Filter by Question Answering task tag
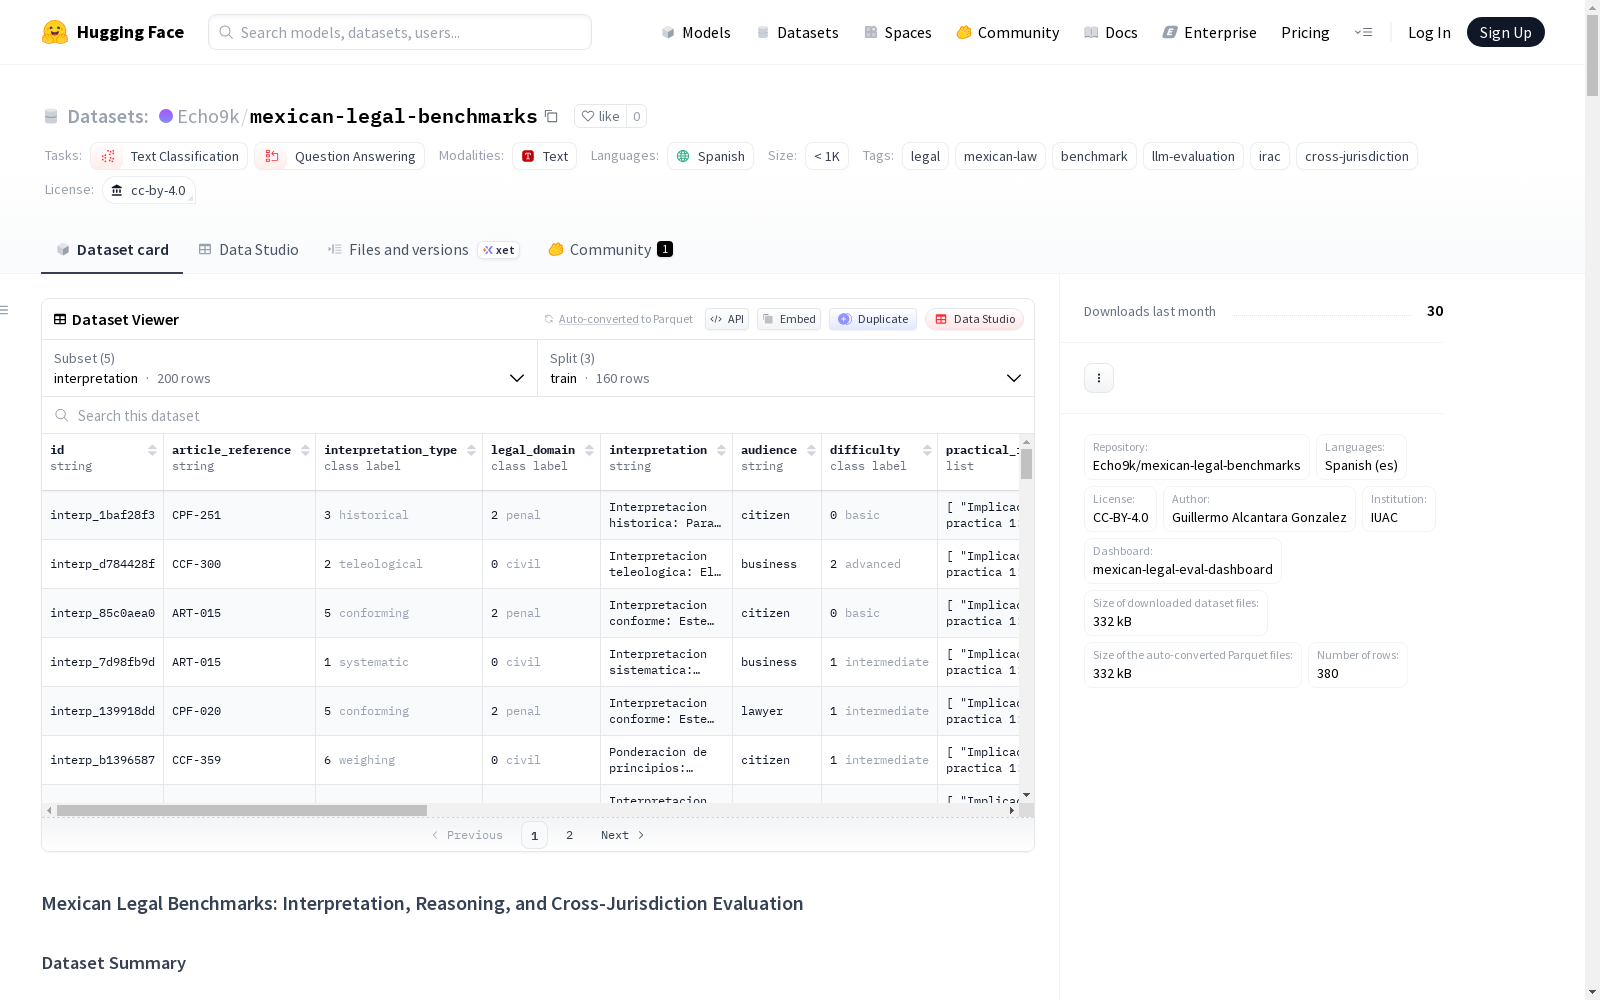Image resolution: width=1600 pixels, height=1000 pixels. pyautogui.click(x=340, y=156)
